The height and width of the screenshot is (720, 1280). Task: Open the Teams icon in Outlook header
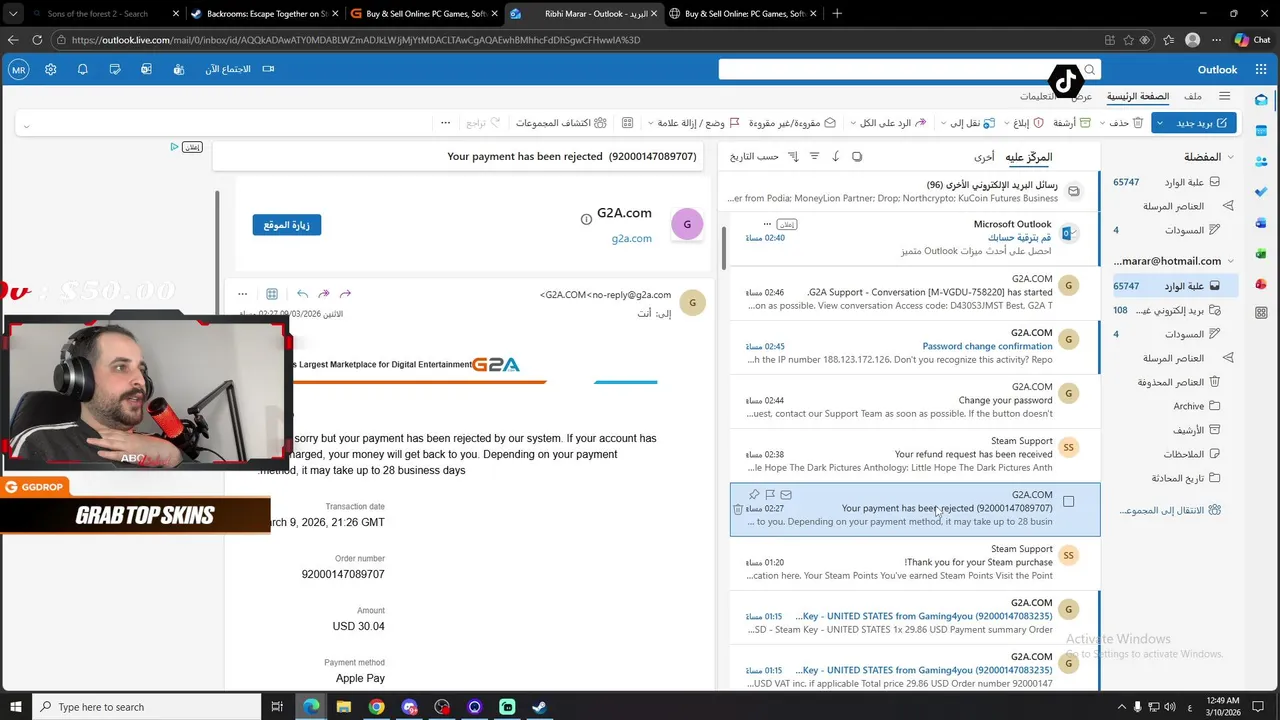[x=178, y=69]
